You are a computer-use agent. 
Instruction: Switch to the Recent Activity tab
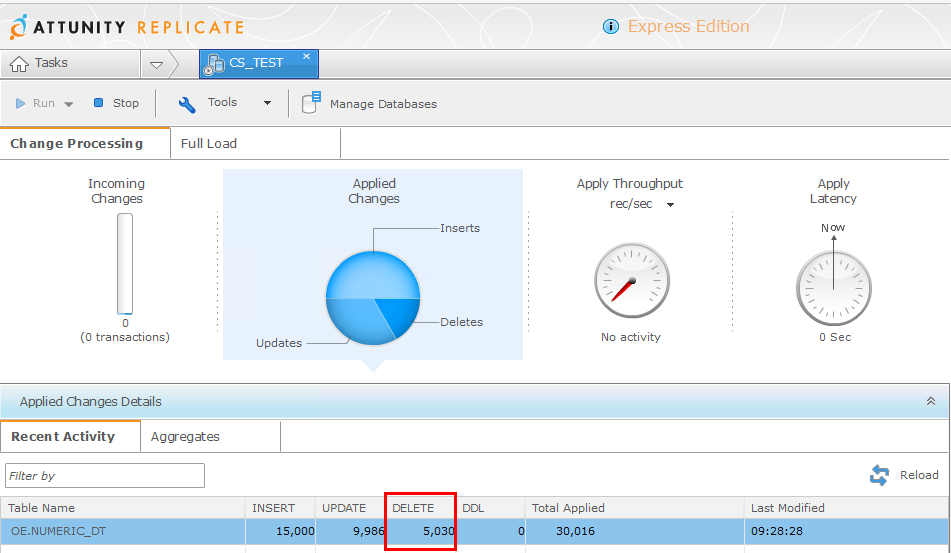[x=70, y=437]
